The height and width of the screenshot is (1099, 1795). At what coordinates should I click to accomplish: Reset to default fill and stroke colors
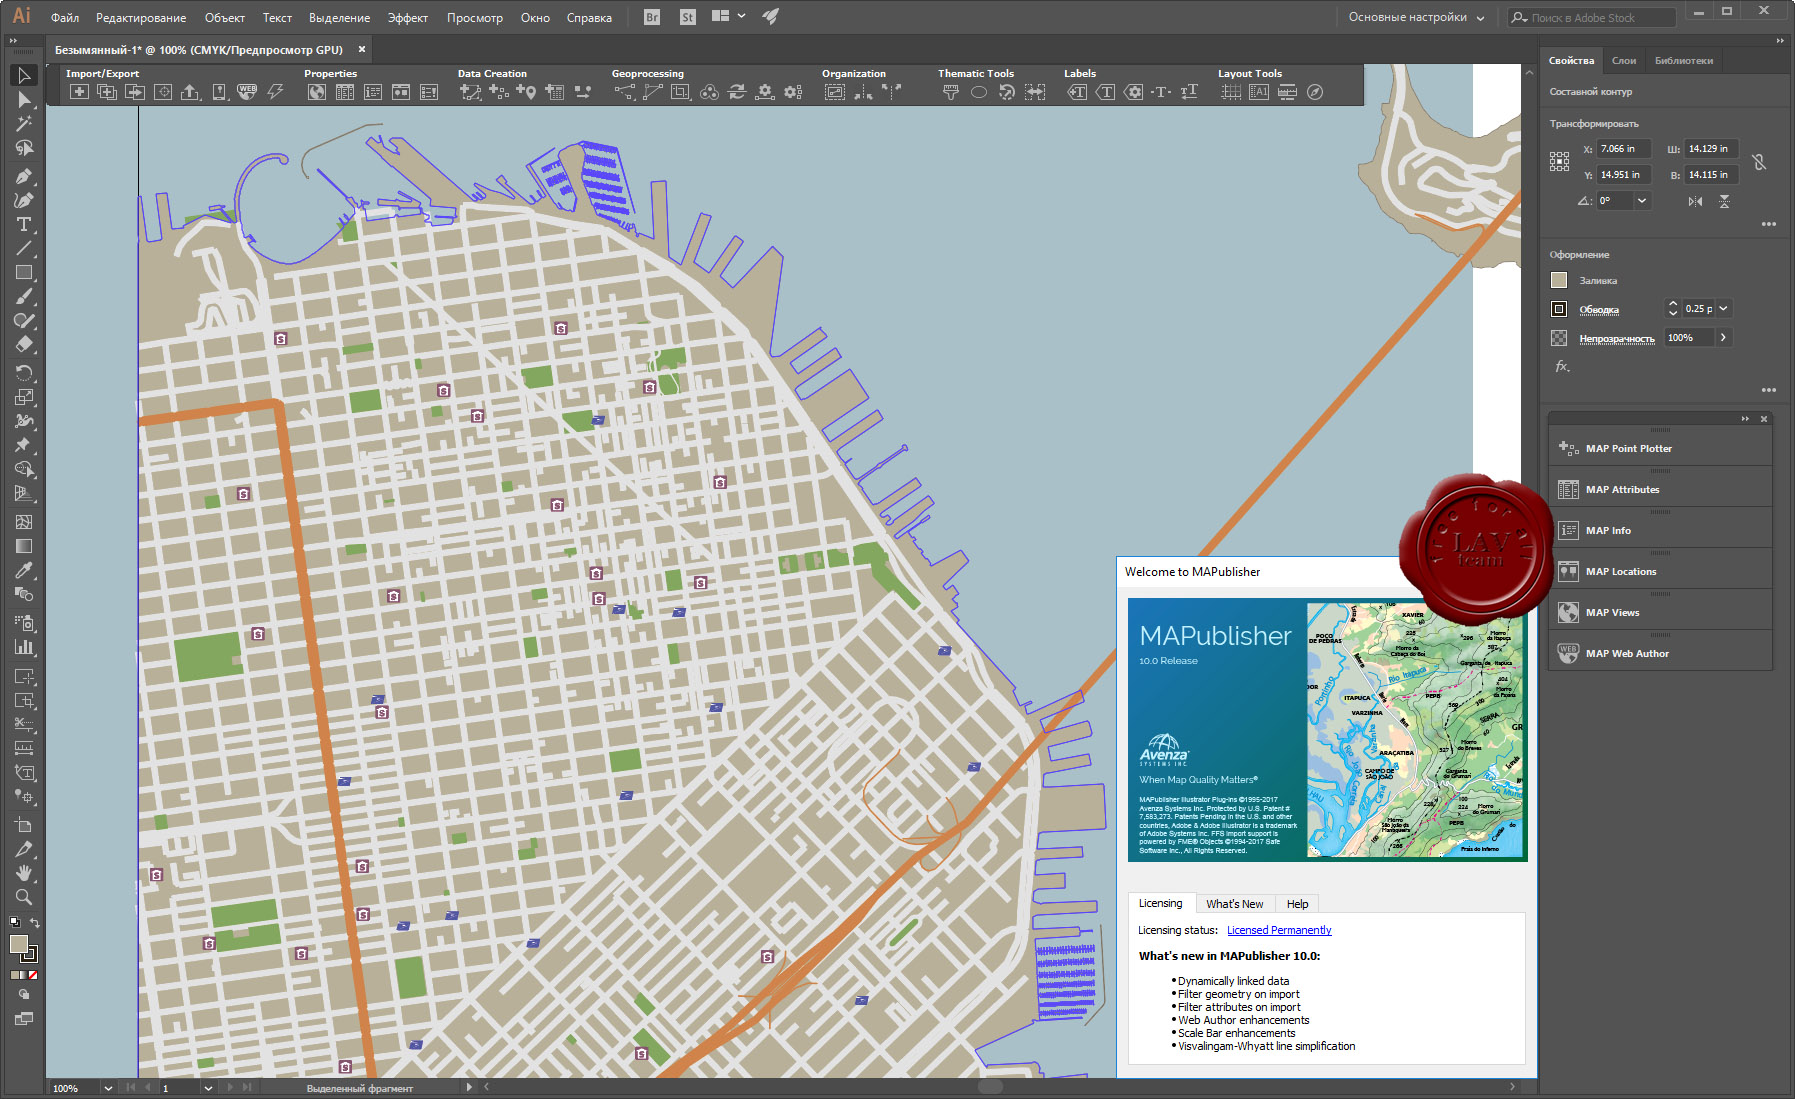point(15,923)
